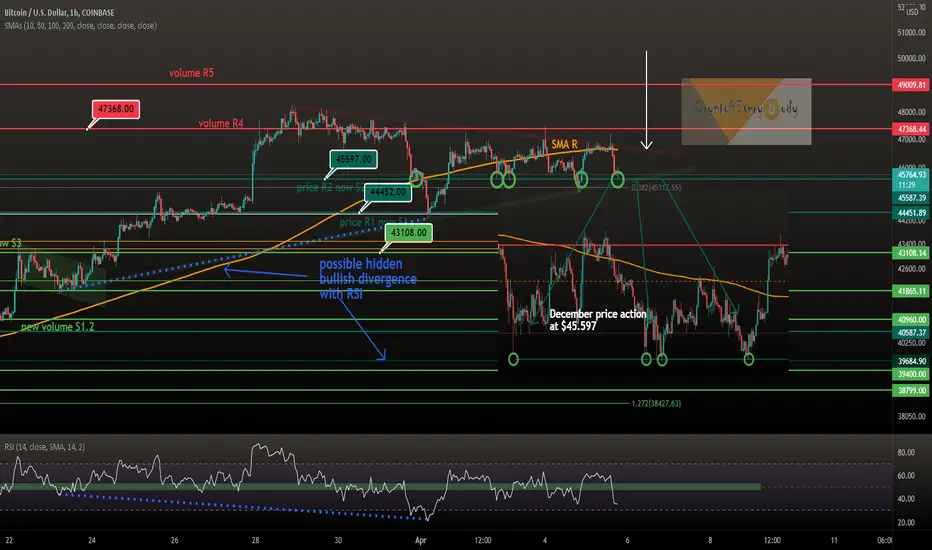Click the USD currency label on price axis
Image resolution: width=932 pixels, height=550 pixels.
[912, 12]
